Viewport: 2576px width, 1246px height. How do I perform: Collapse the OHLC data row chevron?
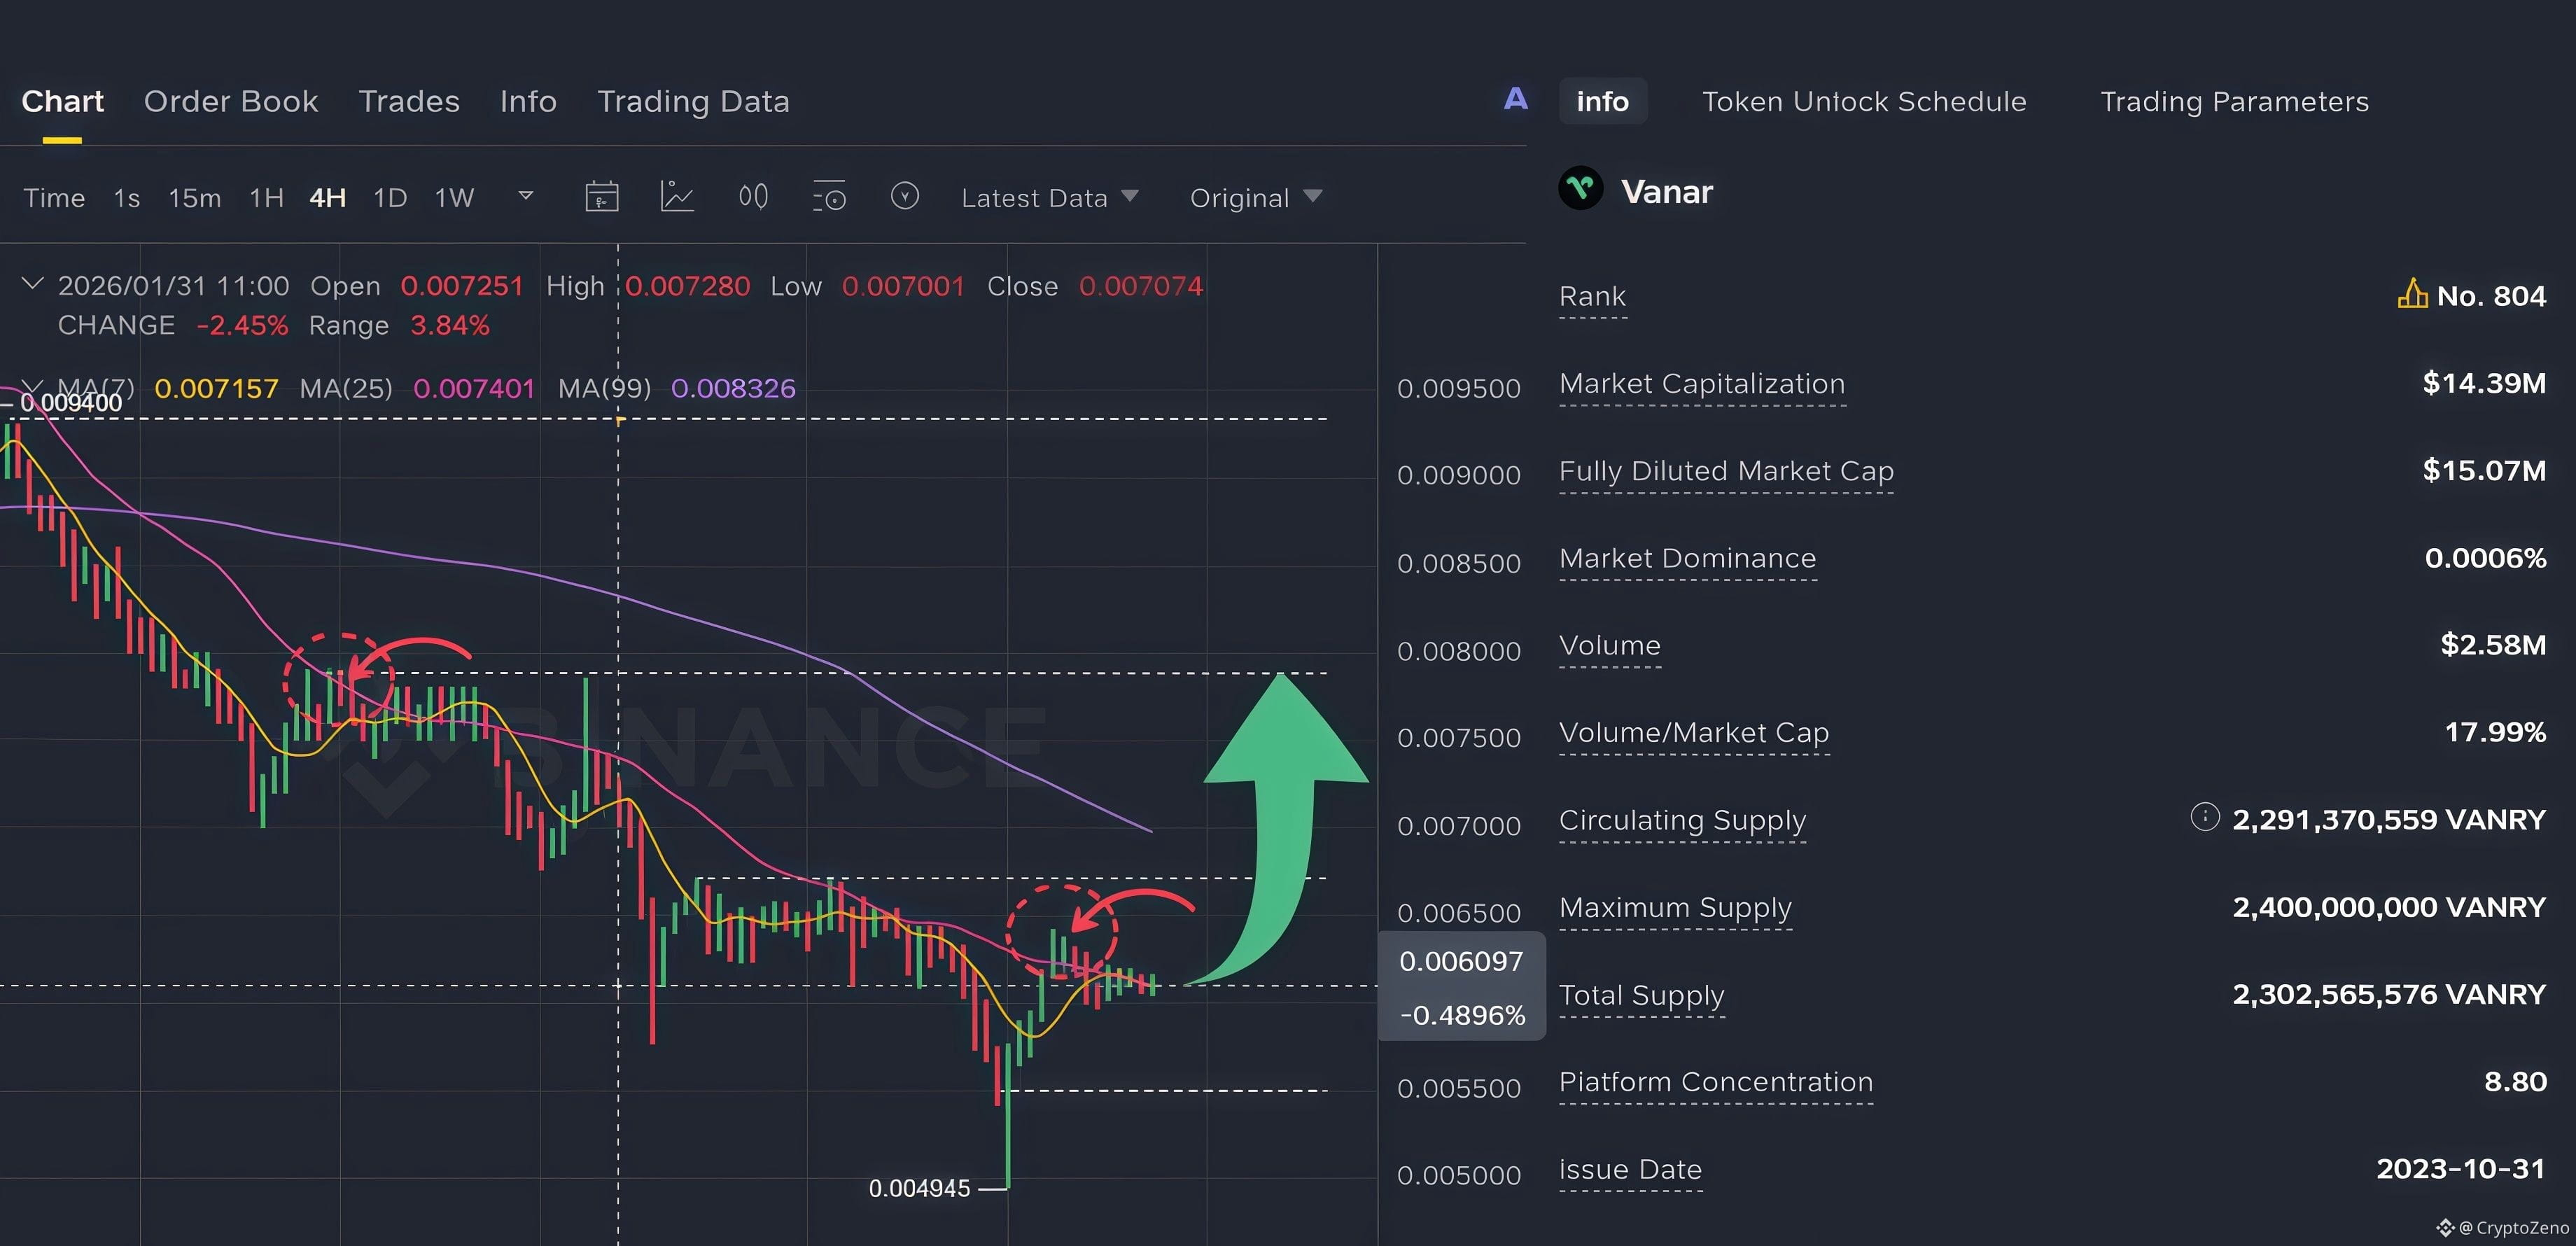[32, 284]
